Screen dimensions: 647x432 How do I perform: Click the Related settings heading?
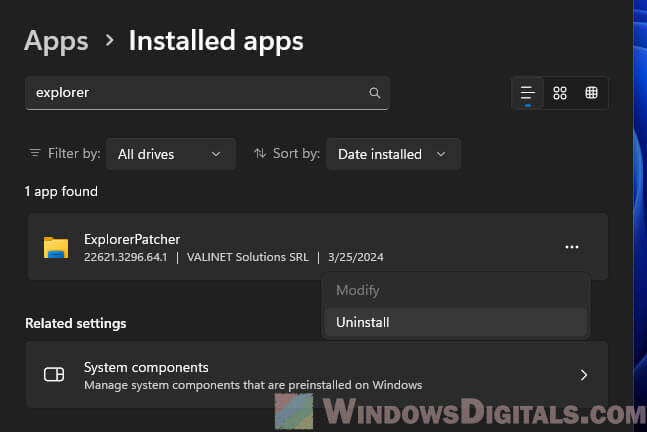(x=76, y=323)
